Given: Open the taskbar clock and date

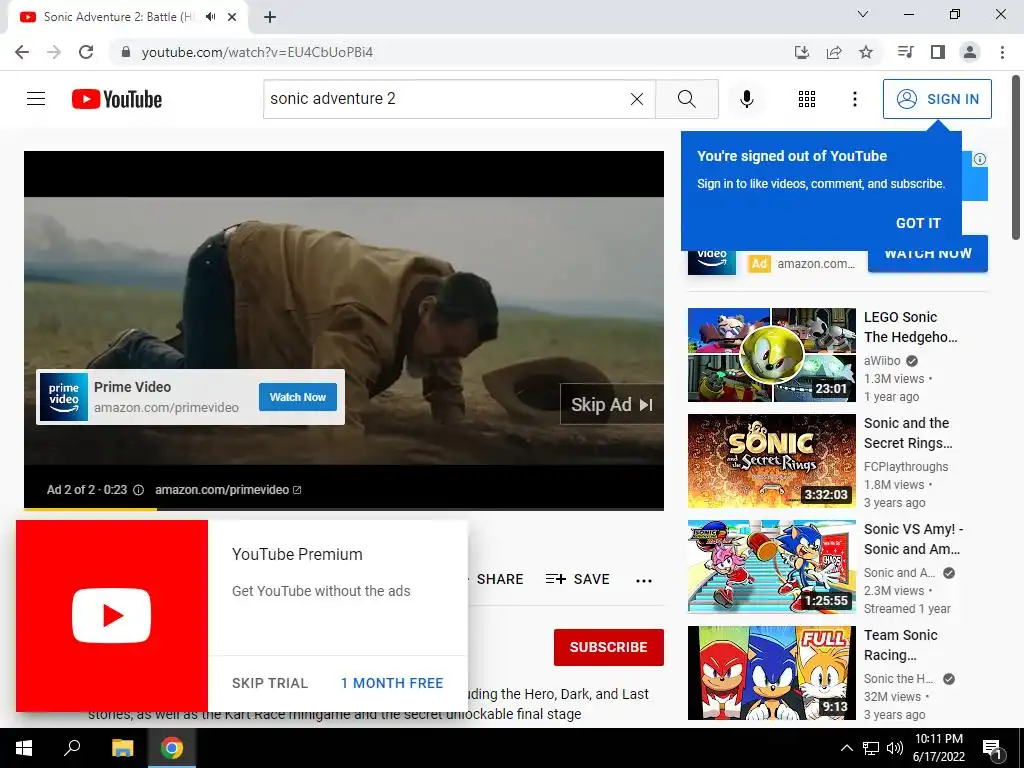Looking at the screenshot, I should point(938,748).
